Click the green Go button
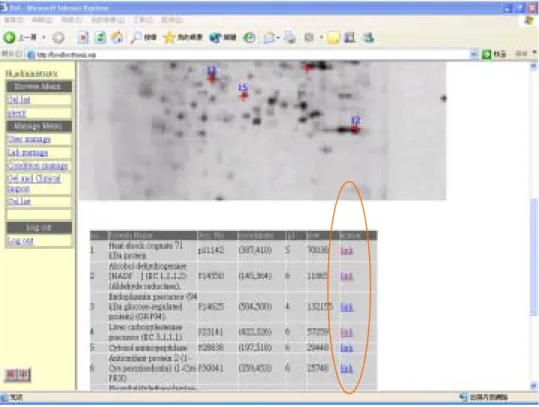 pyautogui.click(x=494, y=54)
